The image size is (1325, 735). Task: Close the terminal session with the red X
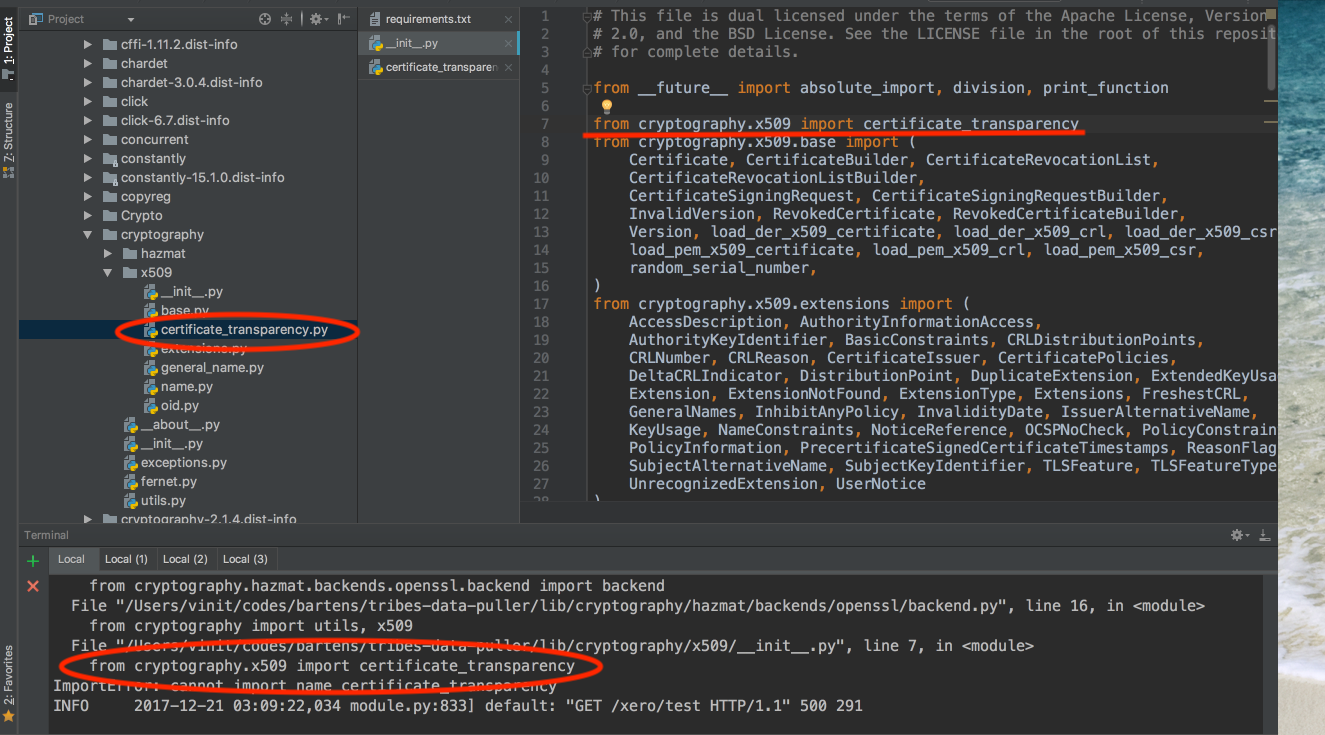33,586
